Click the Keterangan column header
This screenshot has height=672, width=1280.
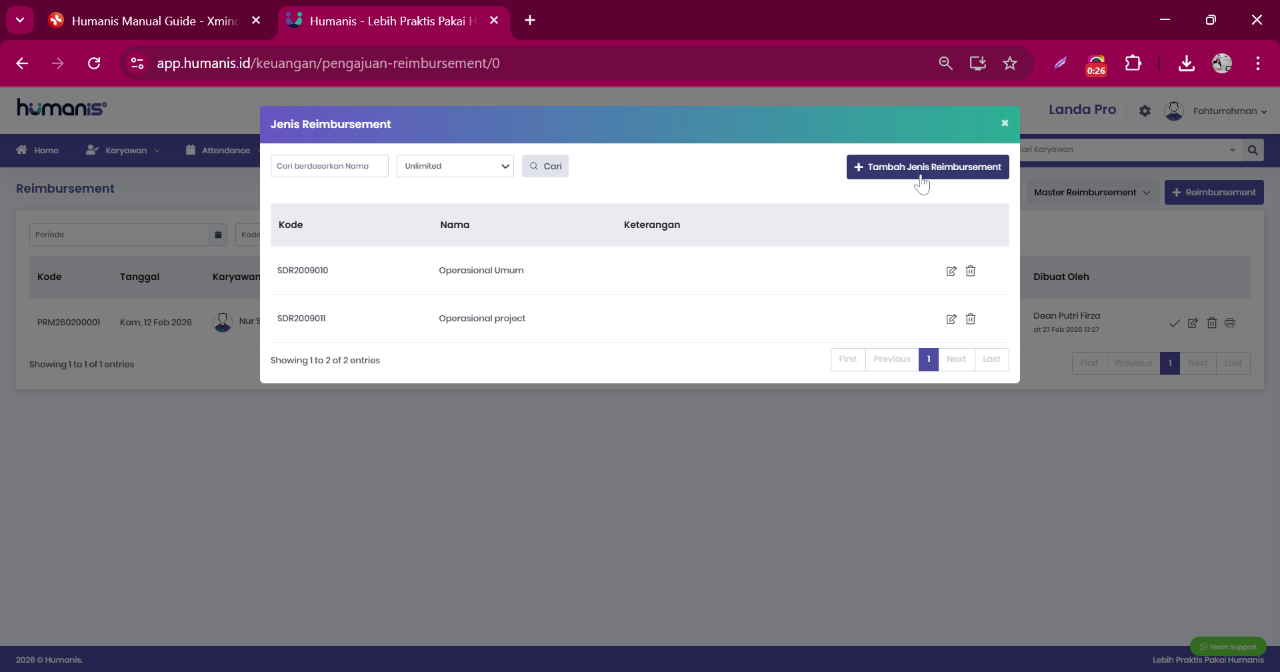click(x=652, y=224)
